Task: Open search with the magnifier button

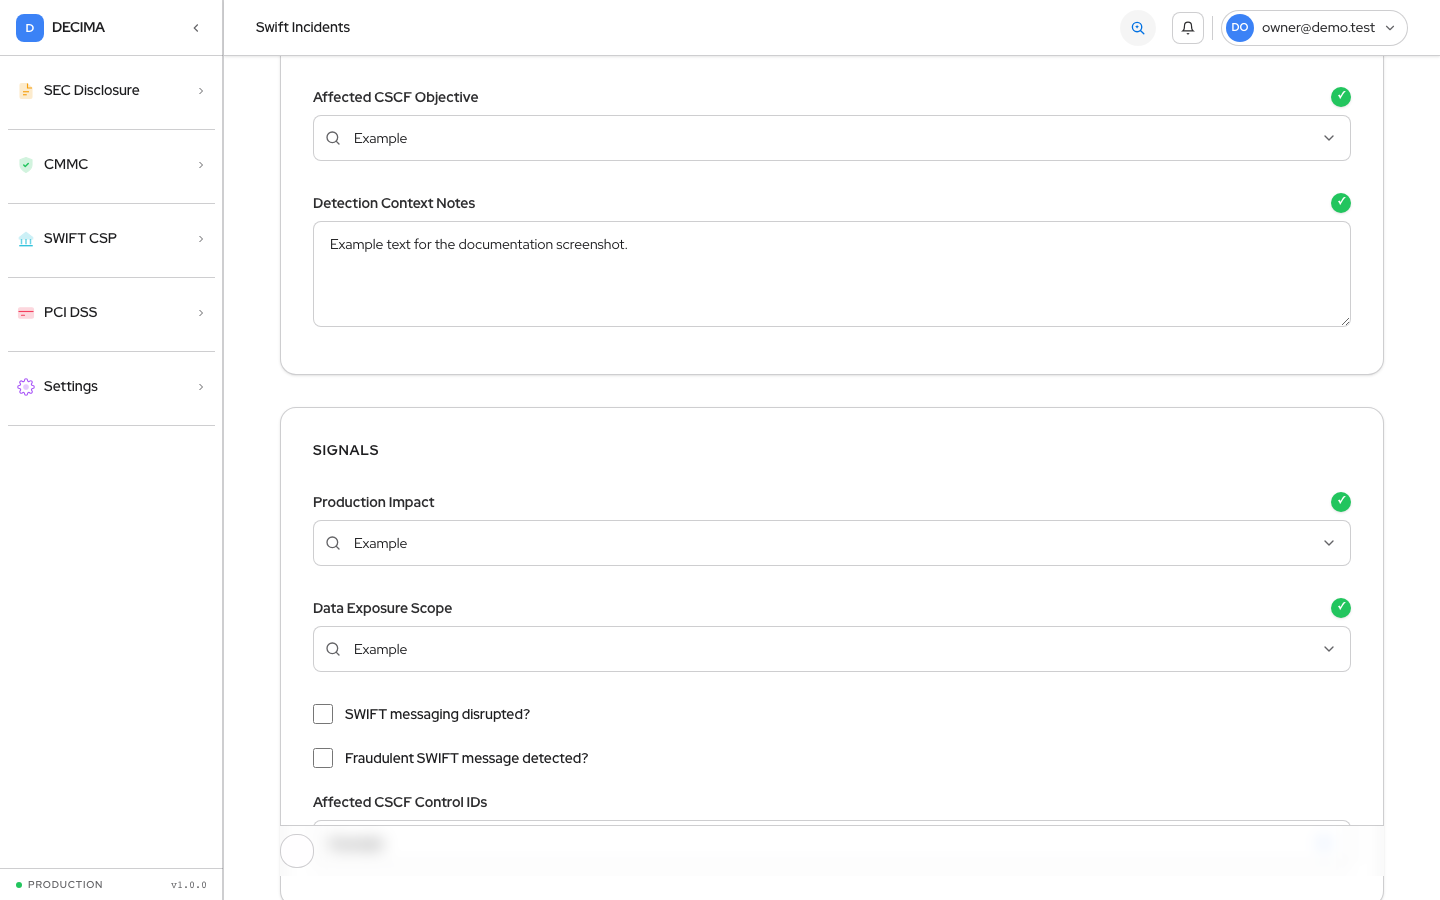Action: (1138, 28)
